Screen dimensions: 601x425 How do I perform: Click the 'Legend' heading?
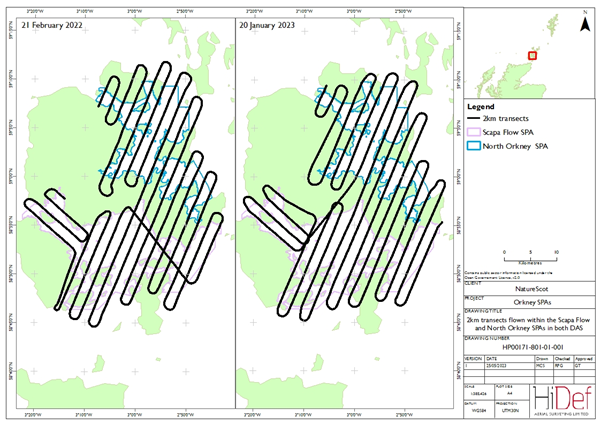481,107
